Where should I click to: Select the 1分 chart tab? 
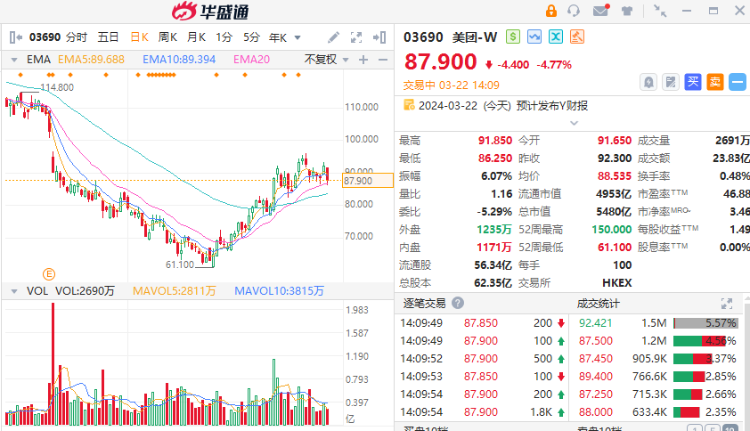224,37
